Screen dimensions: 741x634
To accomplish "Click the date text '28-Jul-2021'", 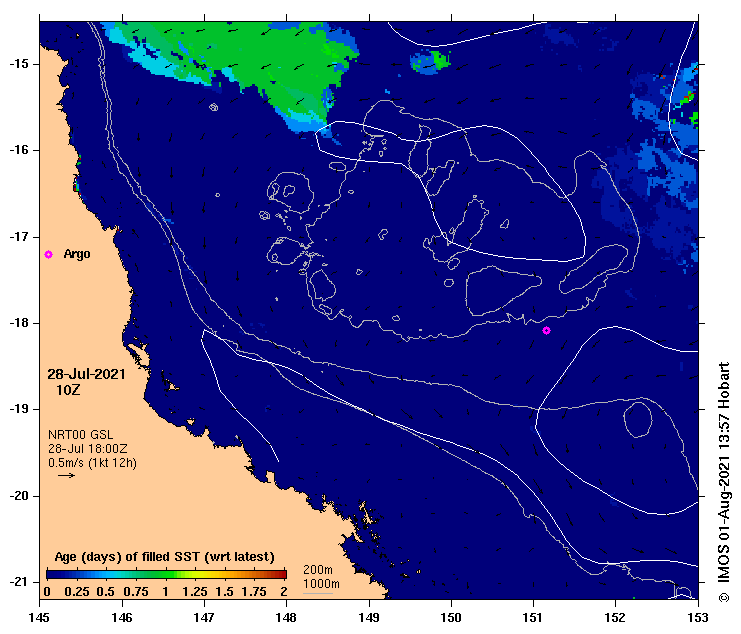I will click(86, 374).
